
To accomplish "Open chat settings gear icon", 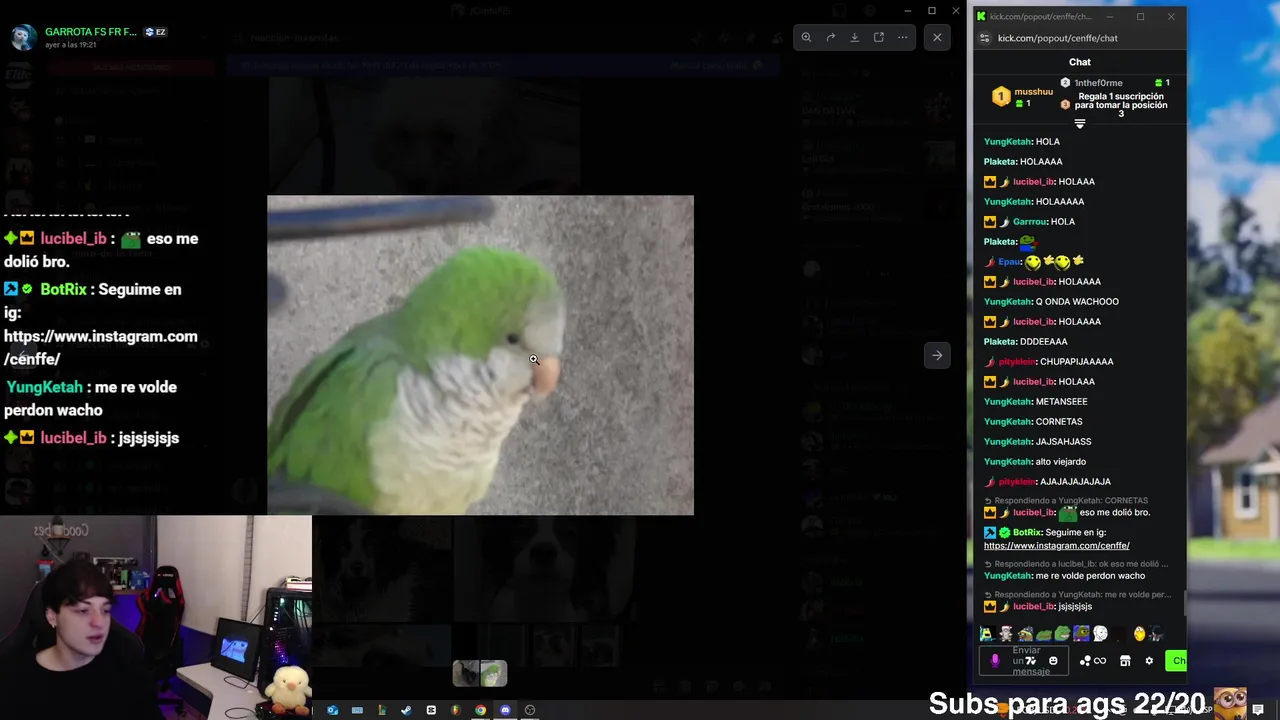I will [x=1149, y=661].
